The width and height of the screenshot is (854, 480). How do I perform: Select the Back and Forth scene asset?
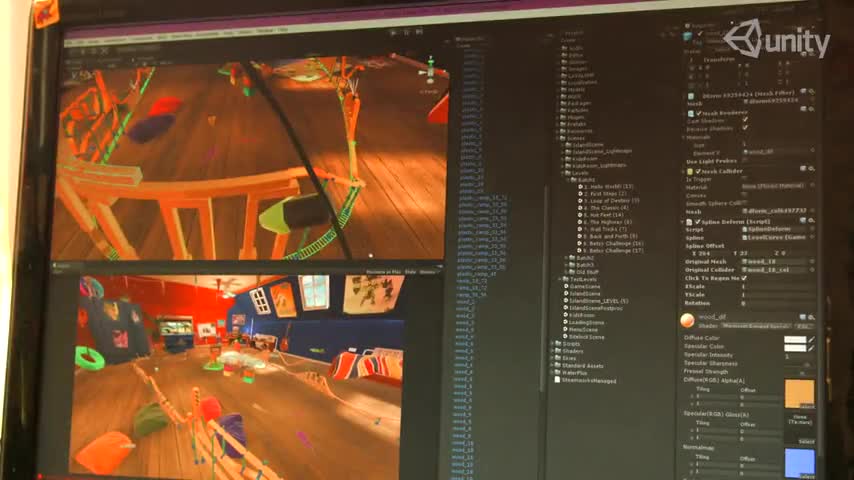(x=607, y=236)
